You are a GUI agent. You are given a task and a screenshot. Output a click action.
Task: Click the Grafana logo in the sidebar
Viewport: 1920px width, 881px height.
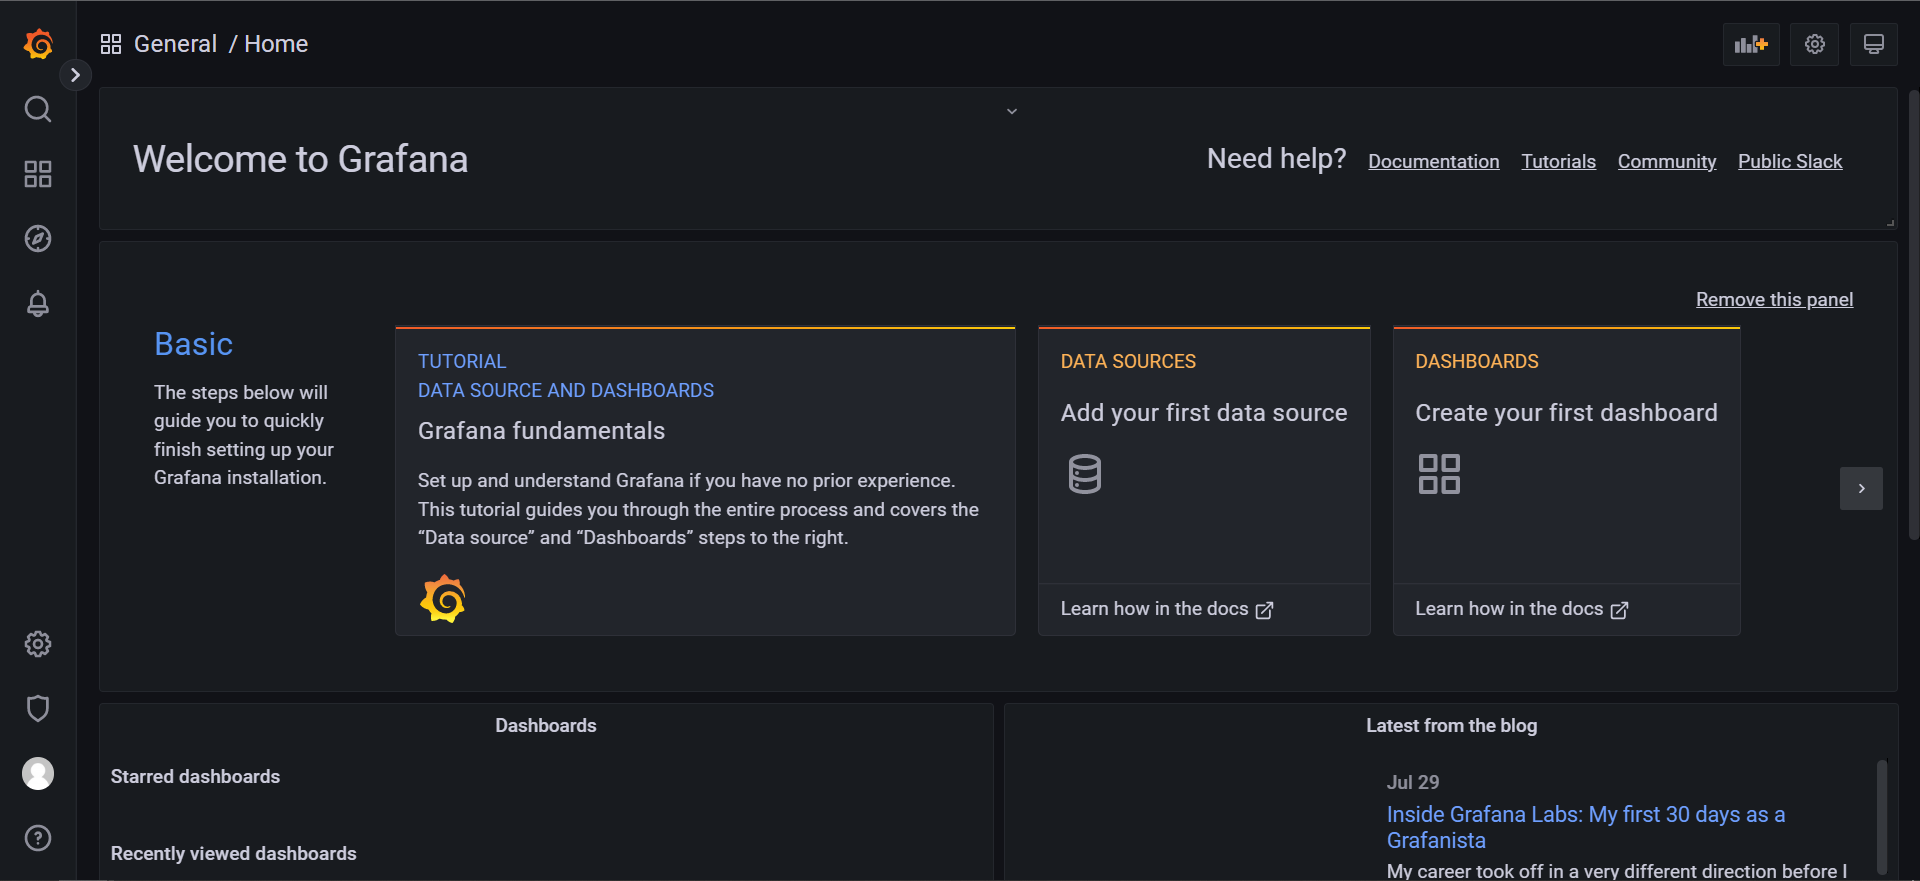point(38,44)
